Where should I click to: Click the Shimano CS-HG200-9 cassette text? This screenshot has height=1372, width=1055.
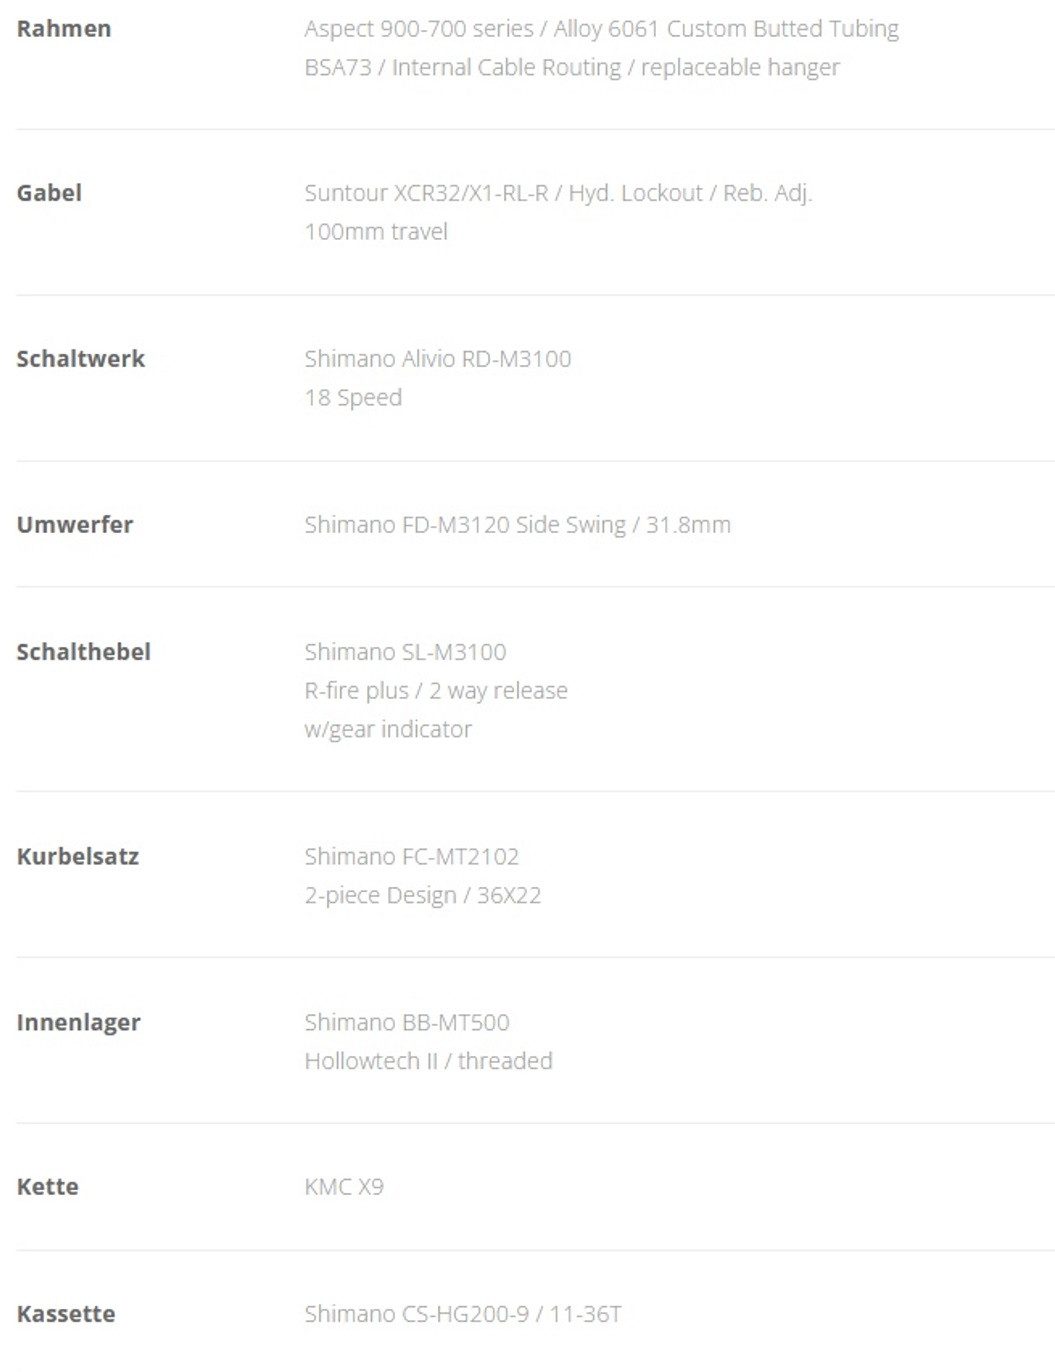pyautogui.click(x=463, y=1314)
